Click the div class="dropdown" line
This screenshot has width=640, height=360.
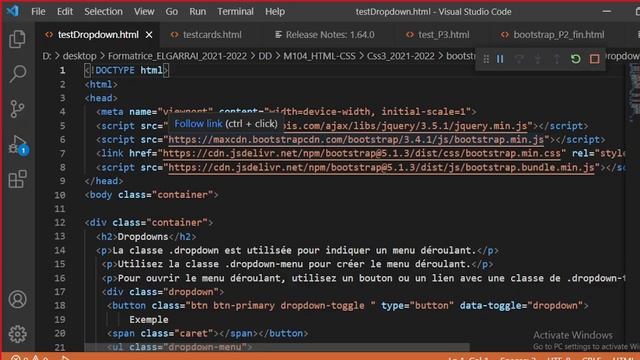[x=163, y=292]
